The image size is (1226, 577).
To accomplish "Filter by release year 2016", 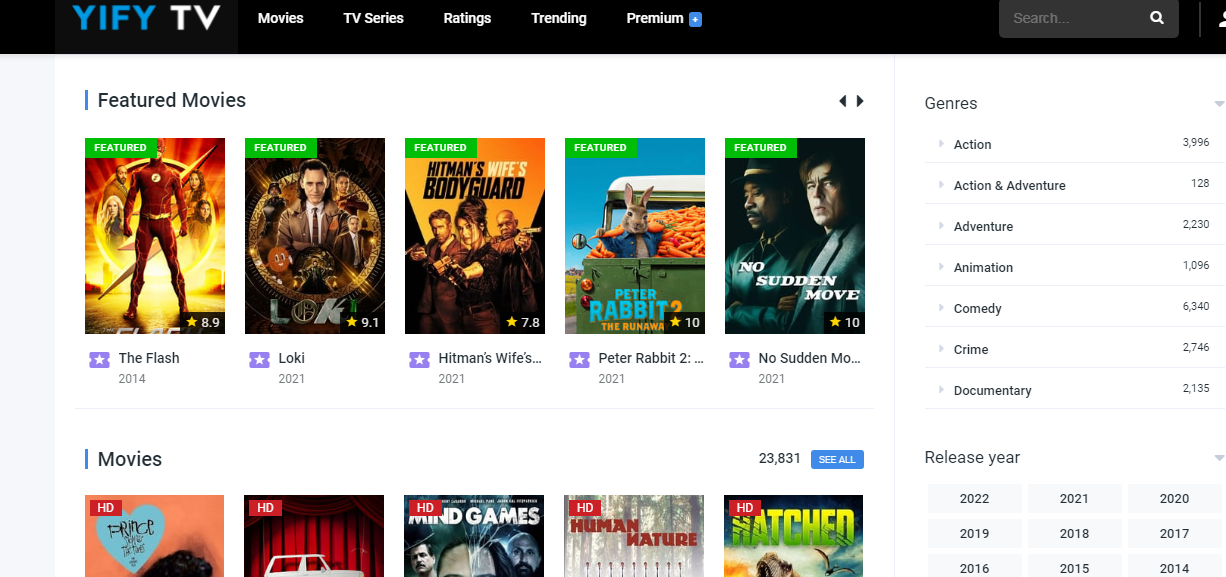I will 974,568.
